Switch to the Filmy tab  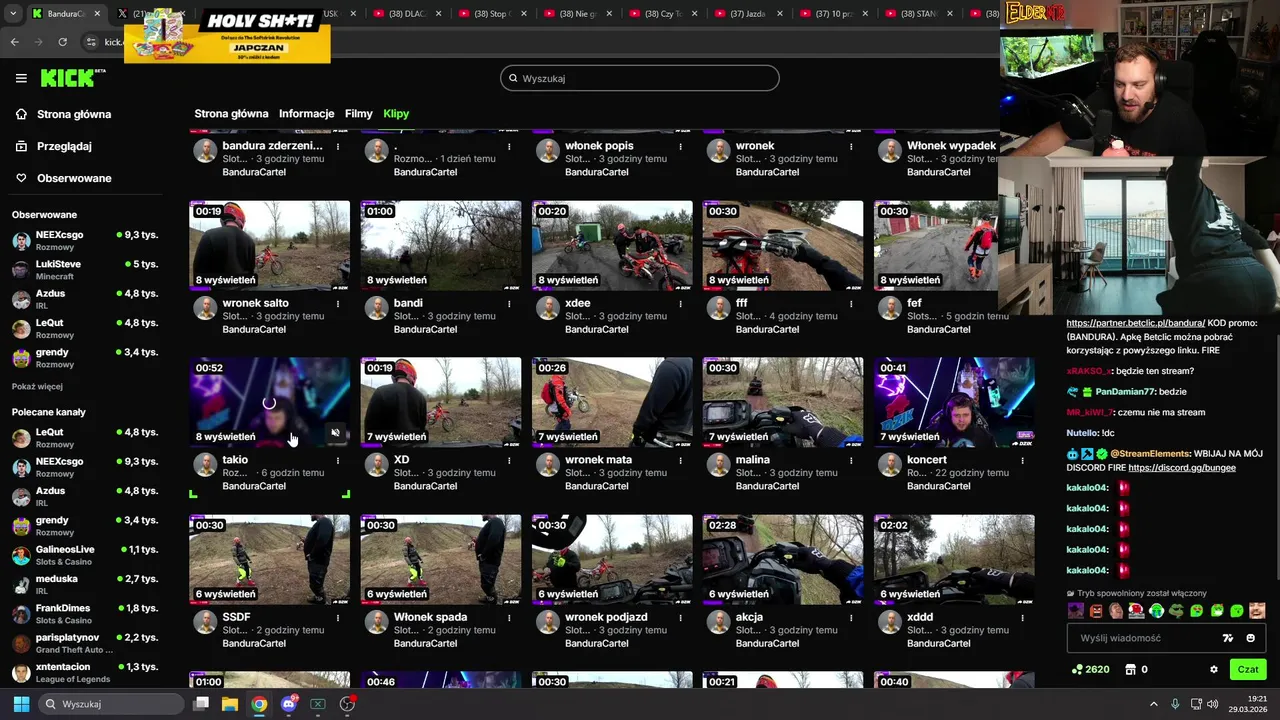(x=358, y=114)
